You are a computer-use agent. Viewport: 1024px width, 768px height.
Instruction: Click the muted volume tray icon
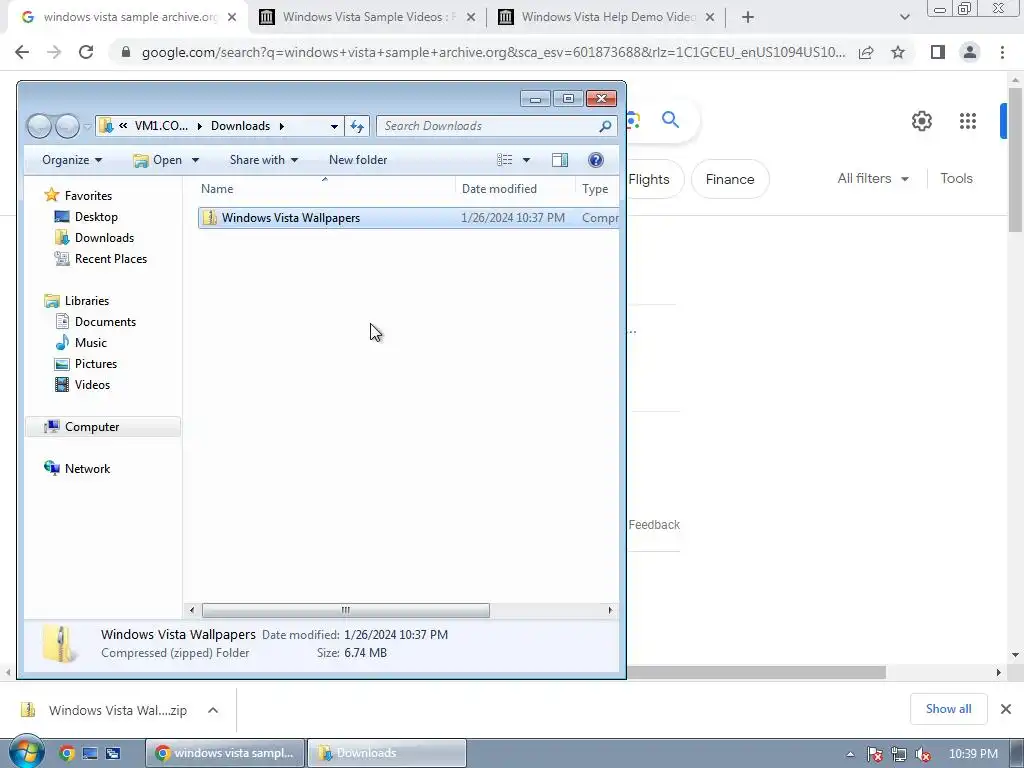click(923, 754)
